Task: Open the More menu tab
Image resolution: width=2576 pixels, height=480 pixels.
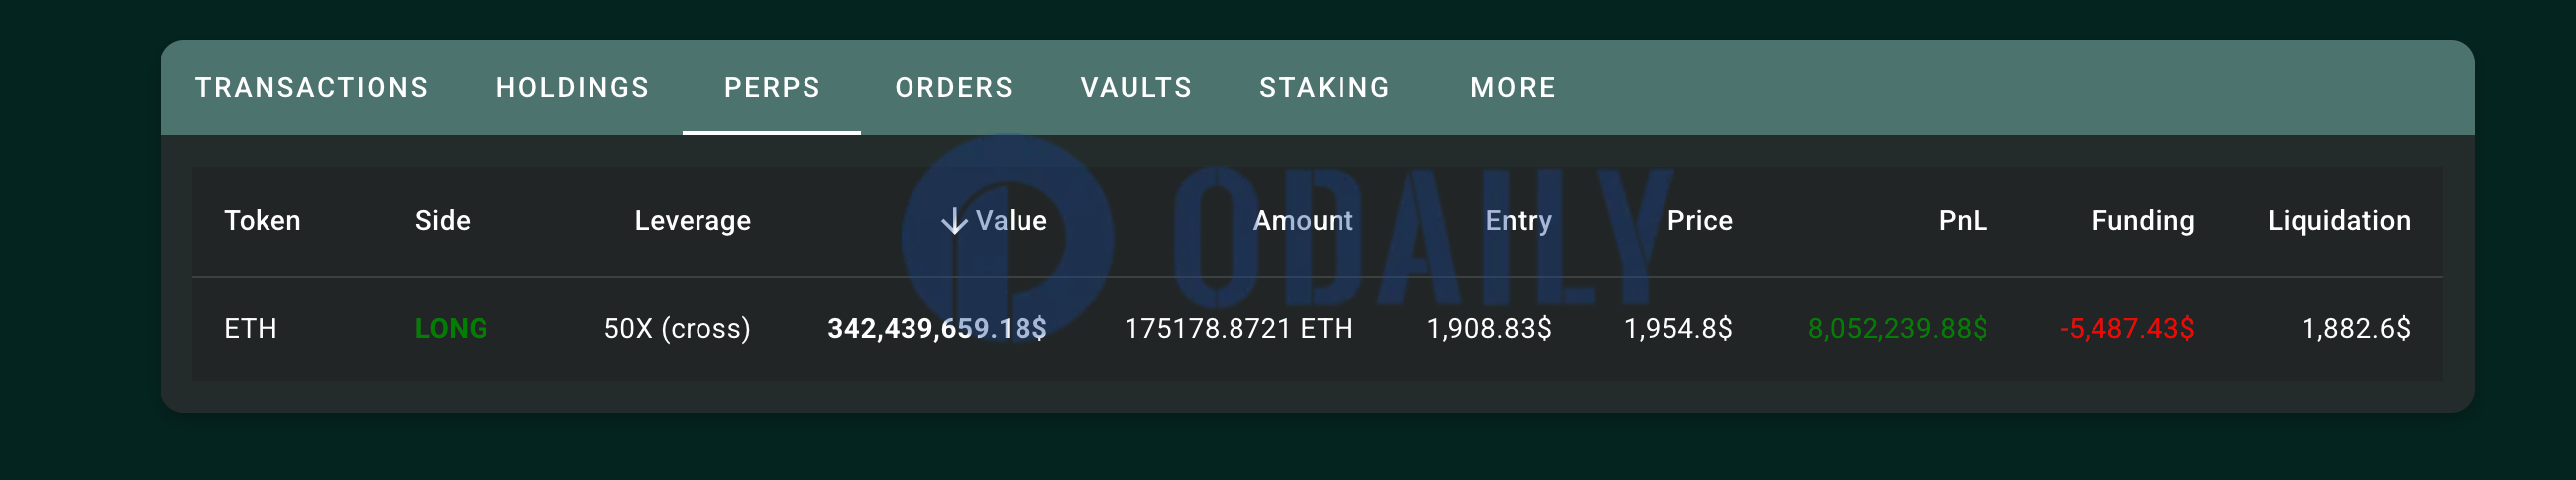Action: 1512,88
